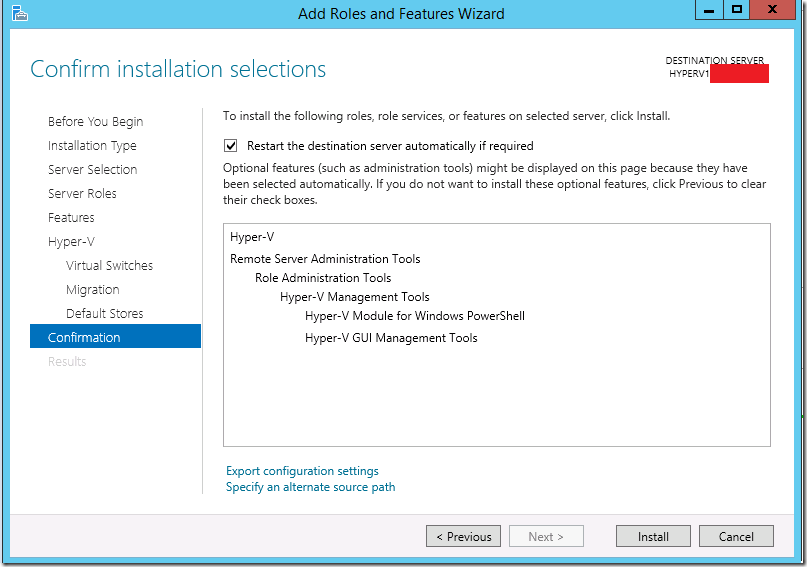The image size is (807, 567).
Task: Cancel the wizard
Action: tap(736, 536)
